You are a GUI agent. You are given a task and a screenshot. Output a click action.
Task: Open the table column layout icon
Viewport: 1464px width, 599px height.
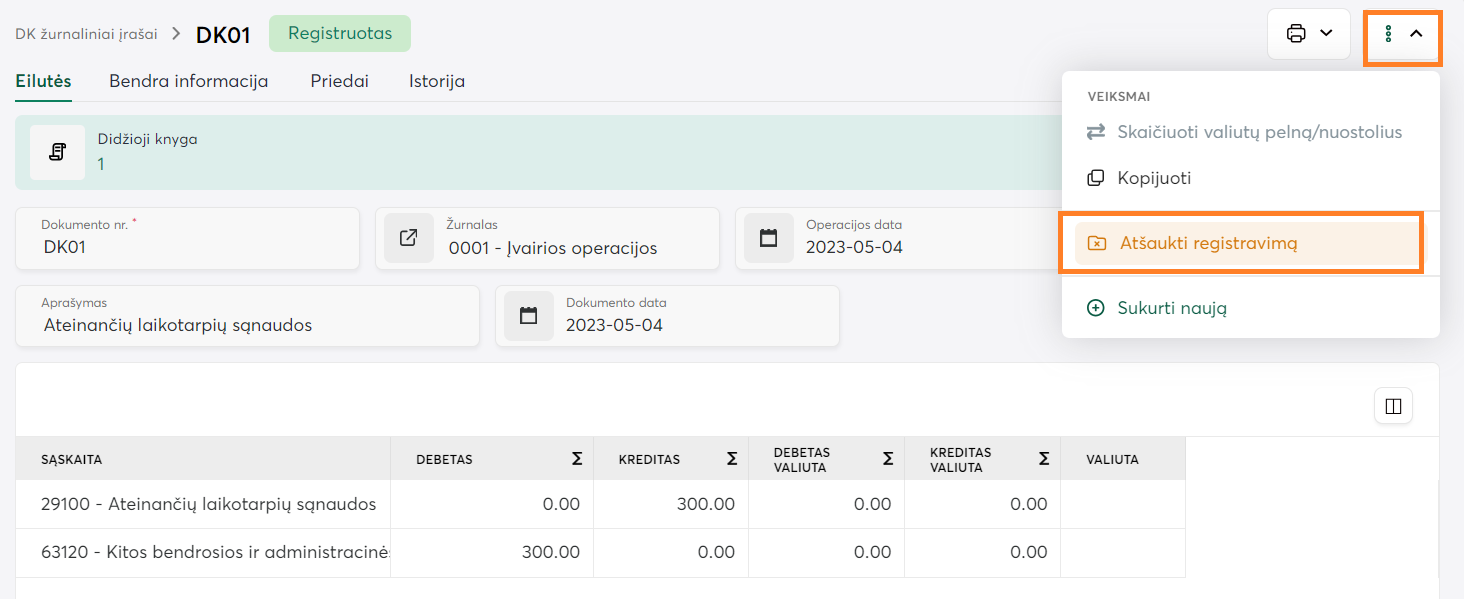pos(1393,406)
